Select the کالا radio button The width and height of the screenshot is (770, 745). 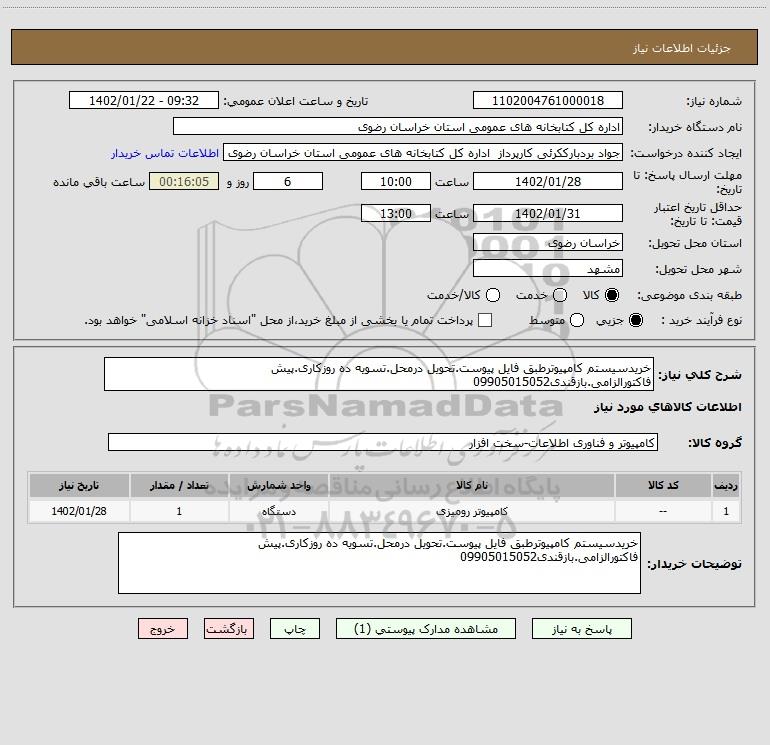coord(612,295)
